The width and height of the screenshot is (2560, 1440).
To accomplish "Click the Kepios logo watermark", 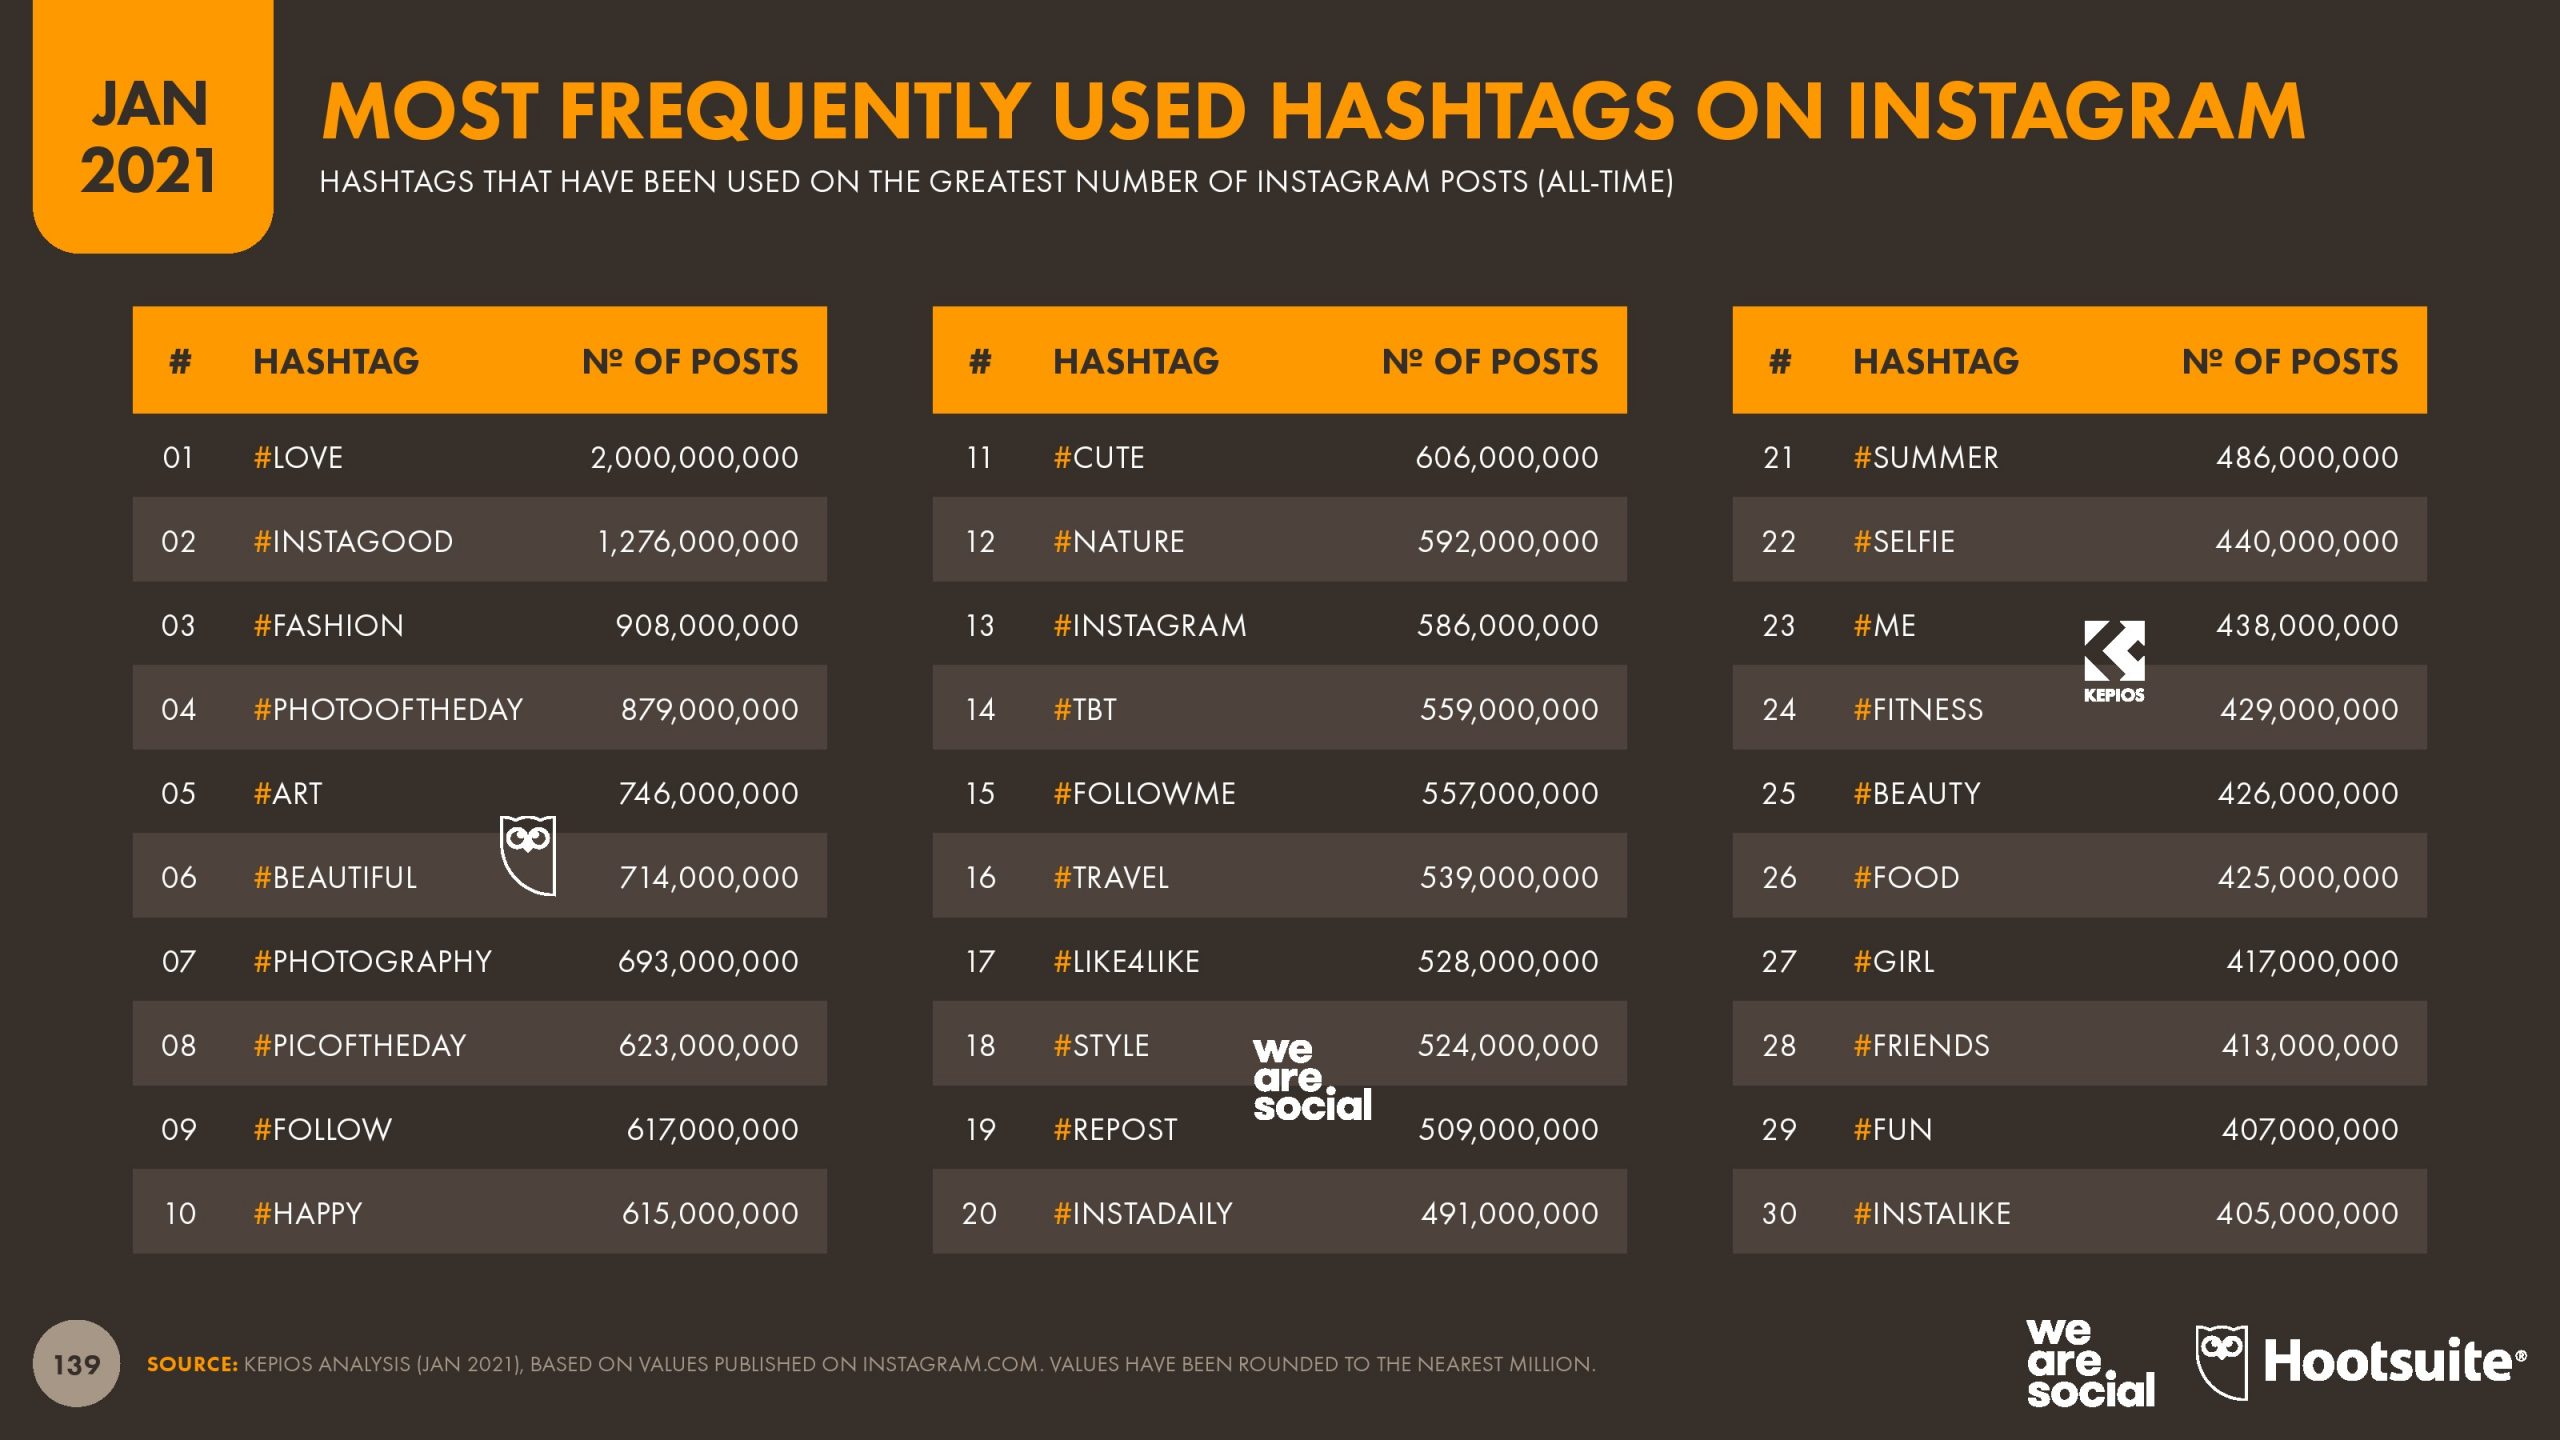I will (x=2113, y=661).
